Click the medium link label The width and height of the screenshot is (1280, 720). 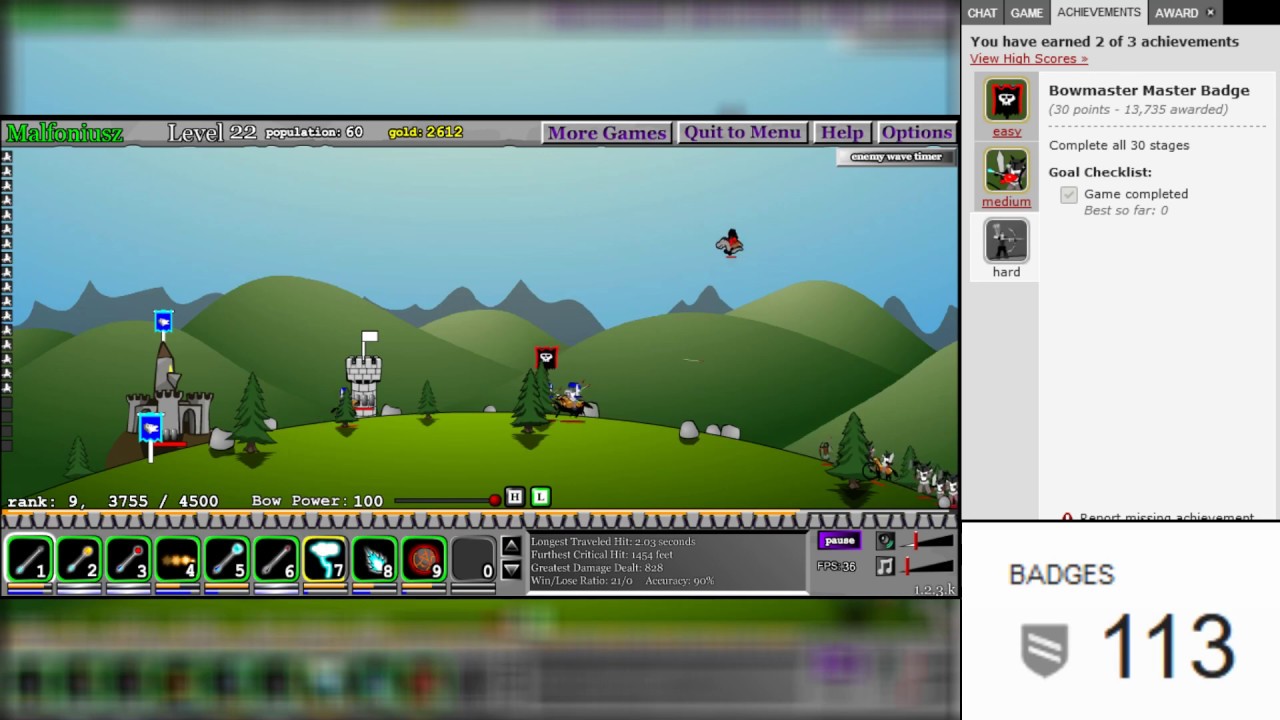pyautogui.click(x=1006, y=202)
